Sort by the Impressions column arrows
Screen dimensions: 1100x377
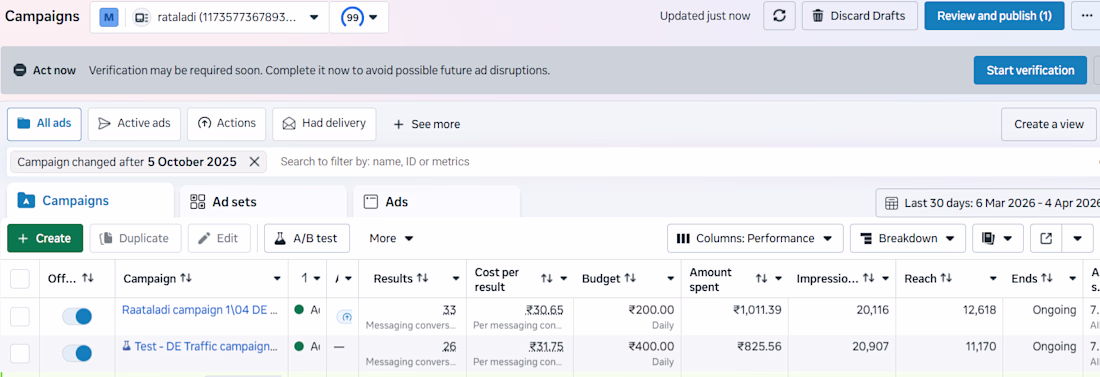point(868,279)
